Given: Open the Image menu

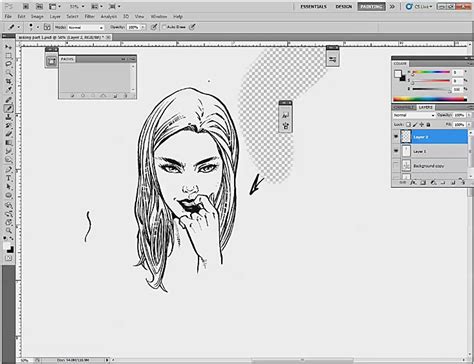Looking at the screenshot, I should click(37, 16).
